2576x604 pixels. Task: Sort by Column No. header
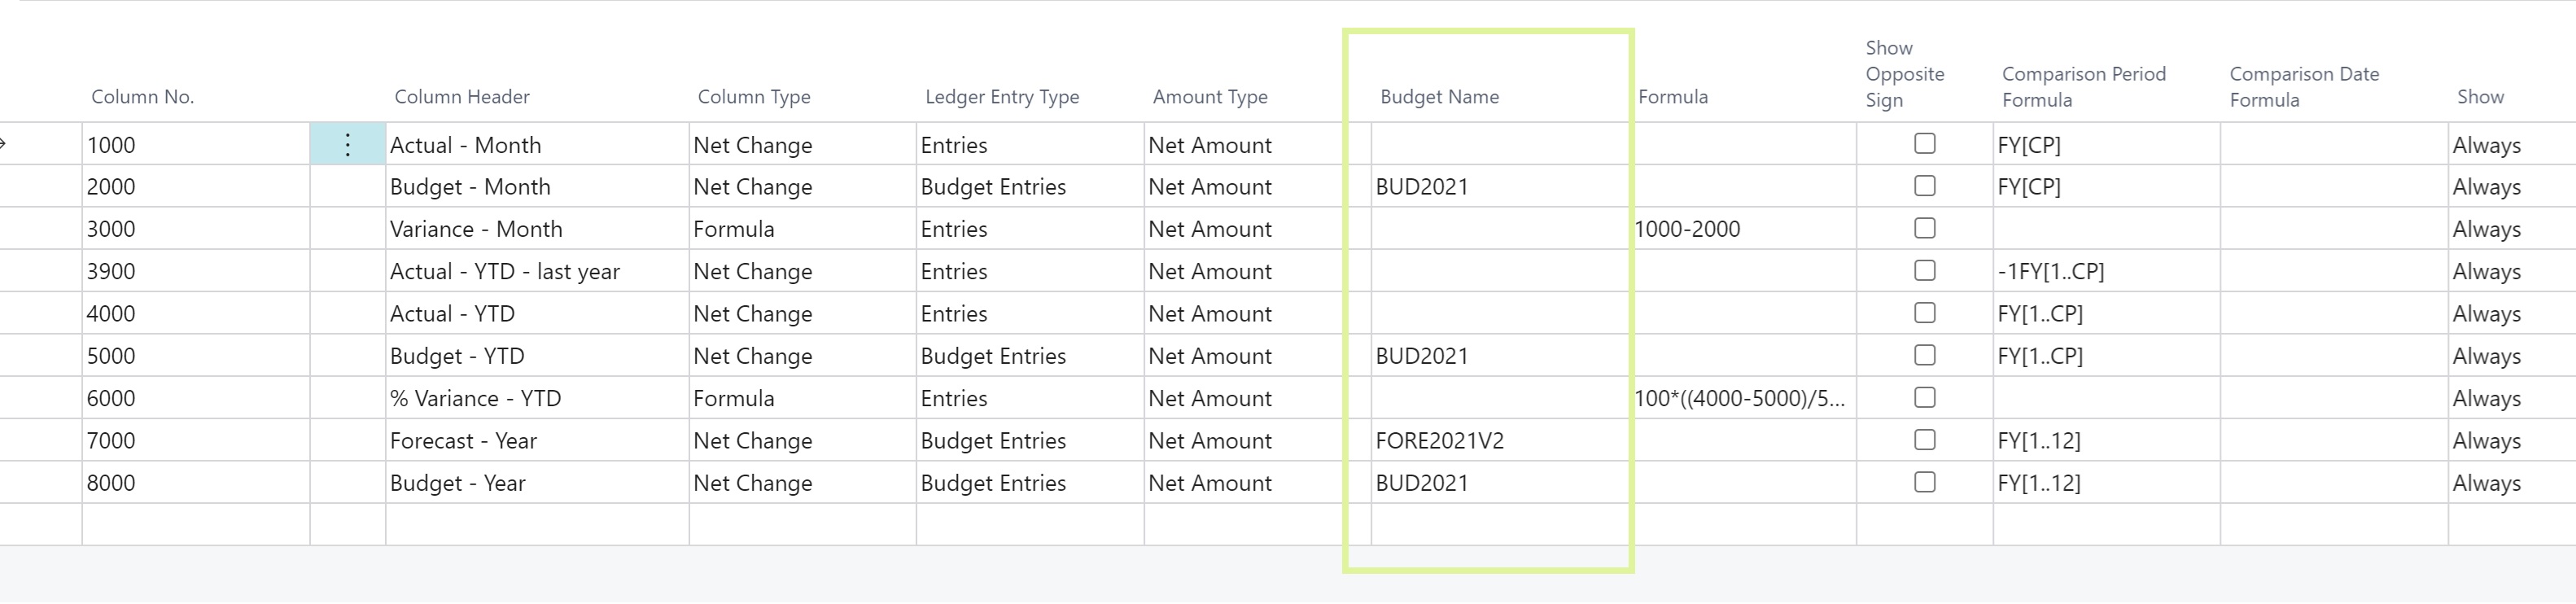tap(142, 97)
